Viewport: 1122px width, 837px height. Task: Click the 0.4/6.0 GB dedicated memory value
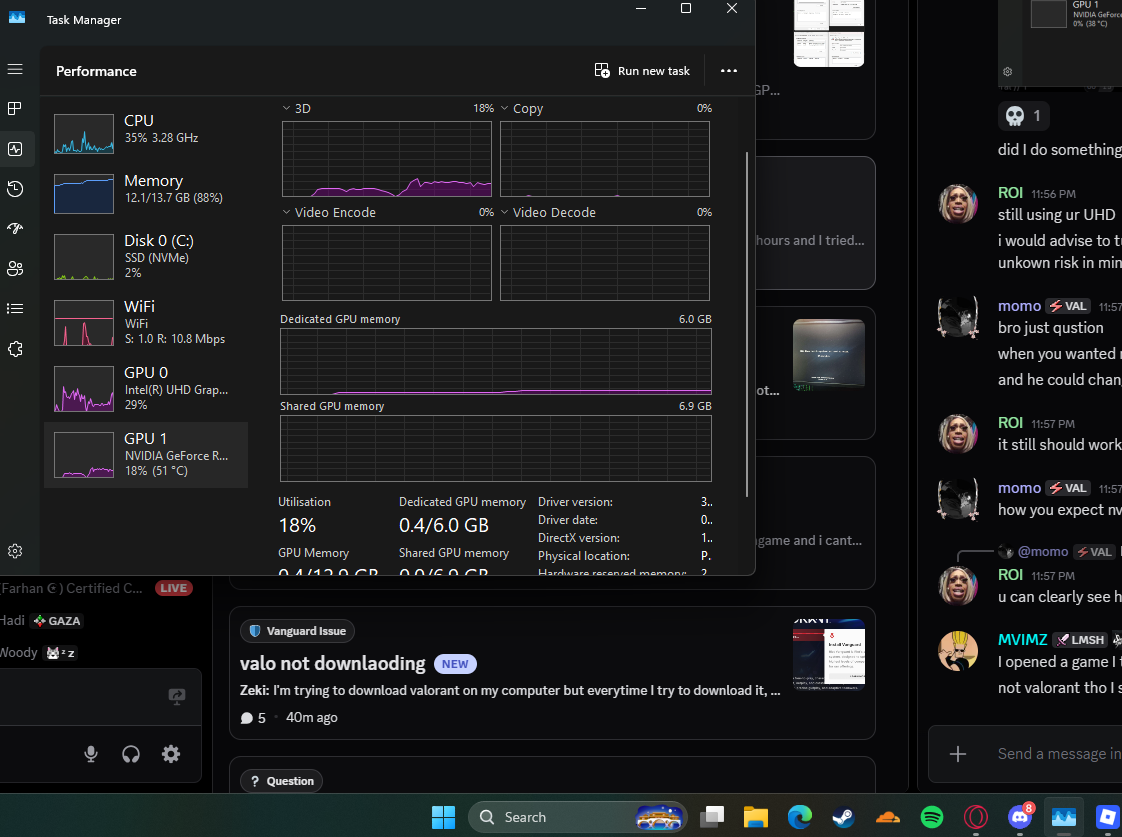coord(444,526)
